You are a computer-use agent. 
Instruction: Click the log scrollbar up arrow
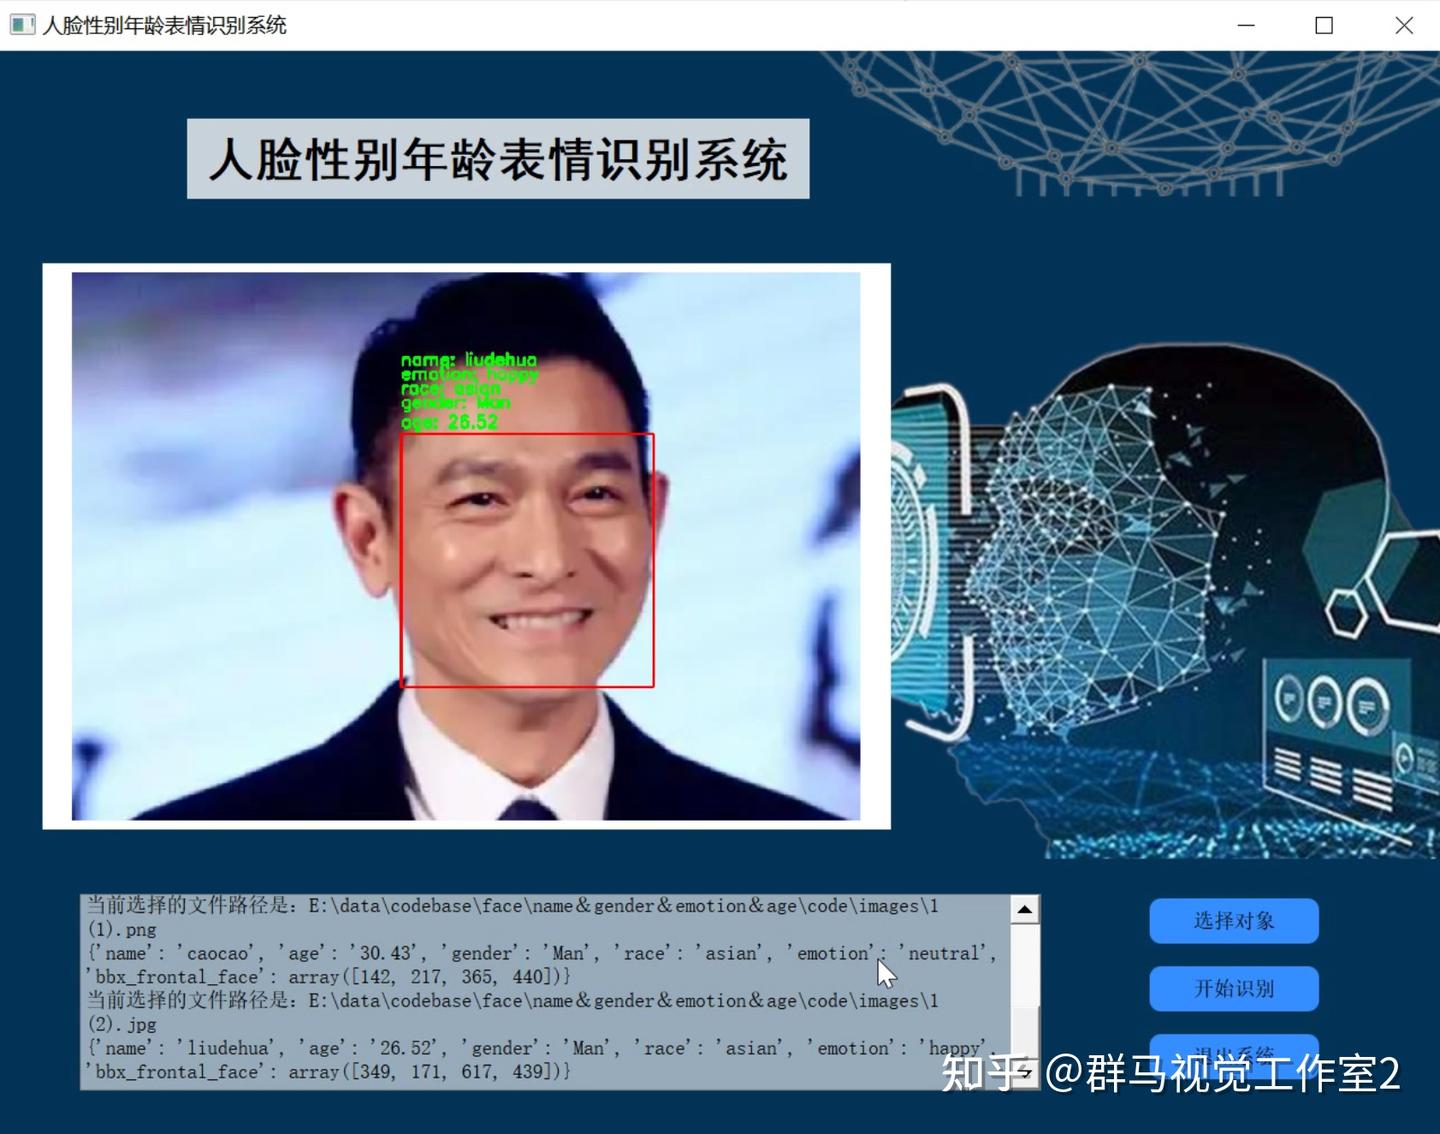point(1025,909)
